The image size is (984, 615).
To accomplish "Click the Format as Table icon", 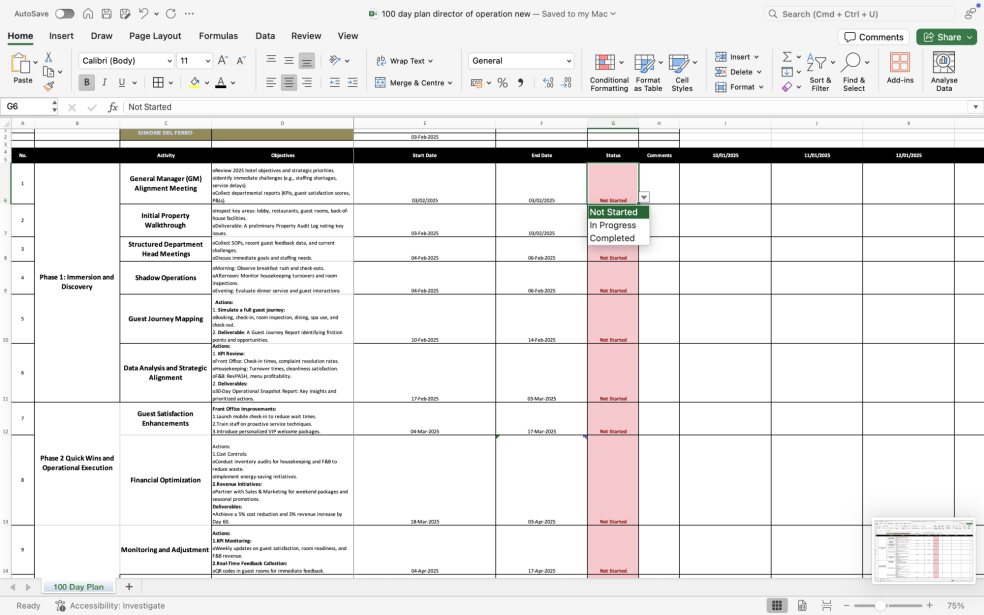I will tap(648, 71).
